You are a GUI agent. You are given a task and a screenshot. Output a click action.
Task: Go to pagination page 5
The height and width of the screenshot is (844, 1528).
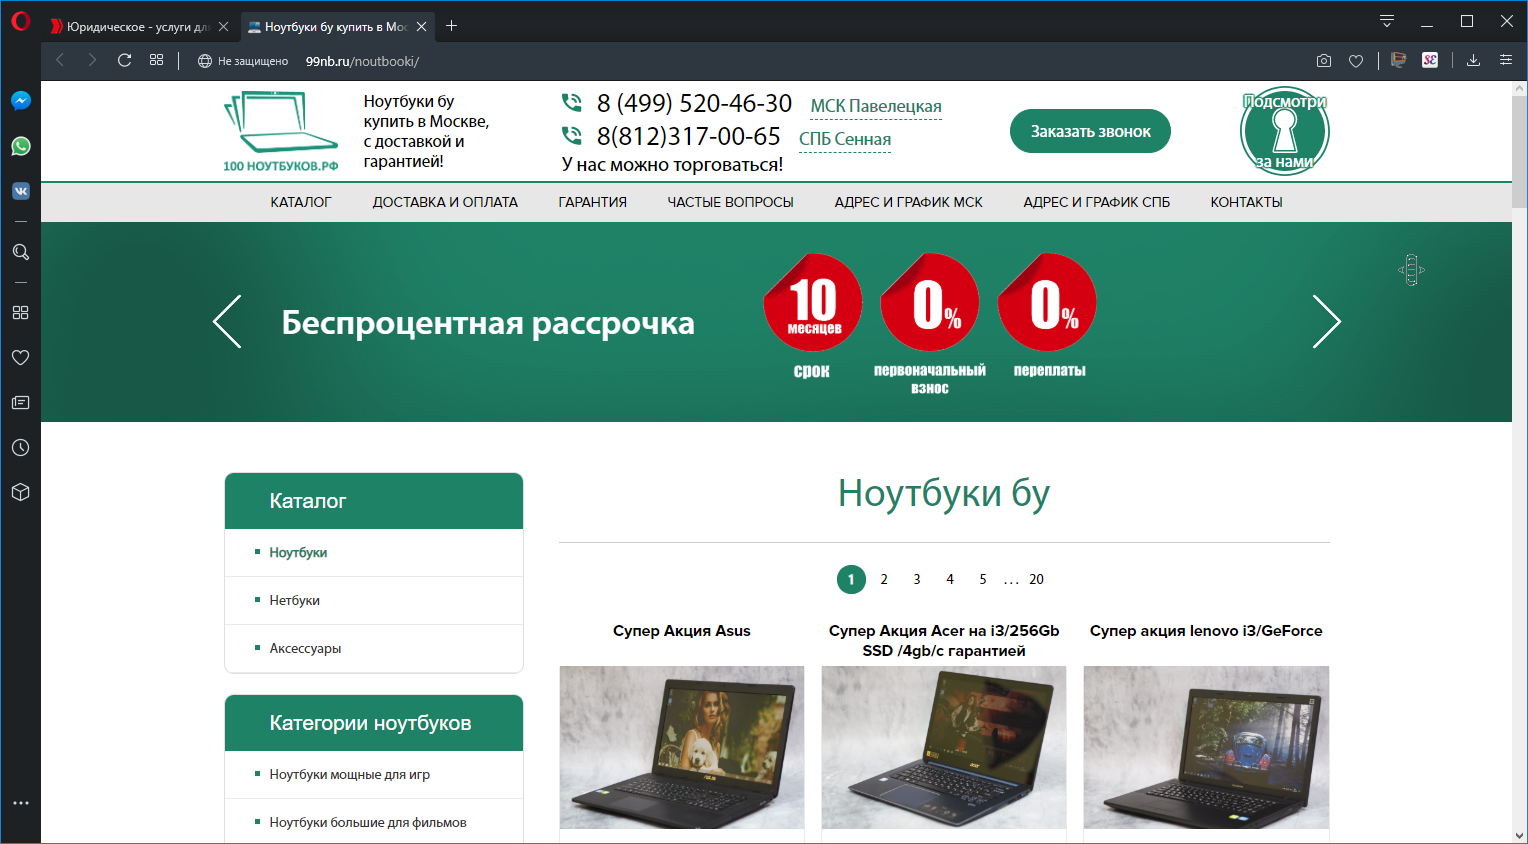tap(983, 579)
